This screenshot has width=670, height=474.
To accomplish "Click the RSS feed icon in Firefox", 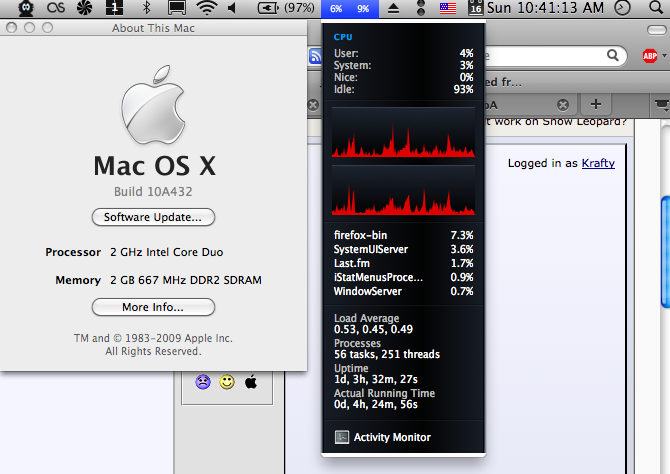I will (315, 56).
